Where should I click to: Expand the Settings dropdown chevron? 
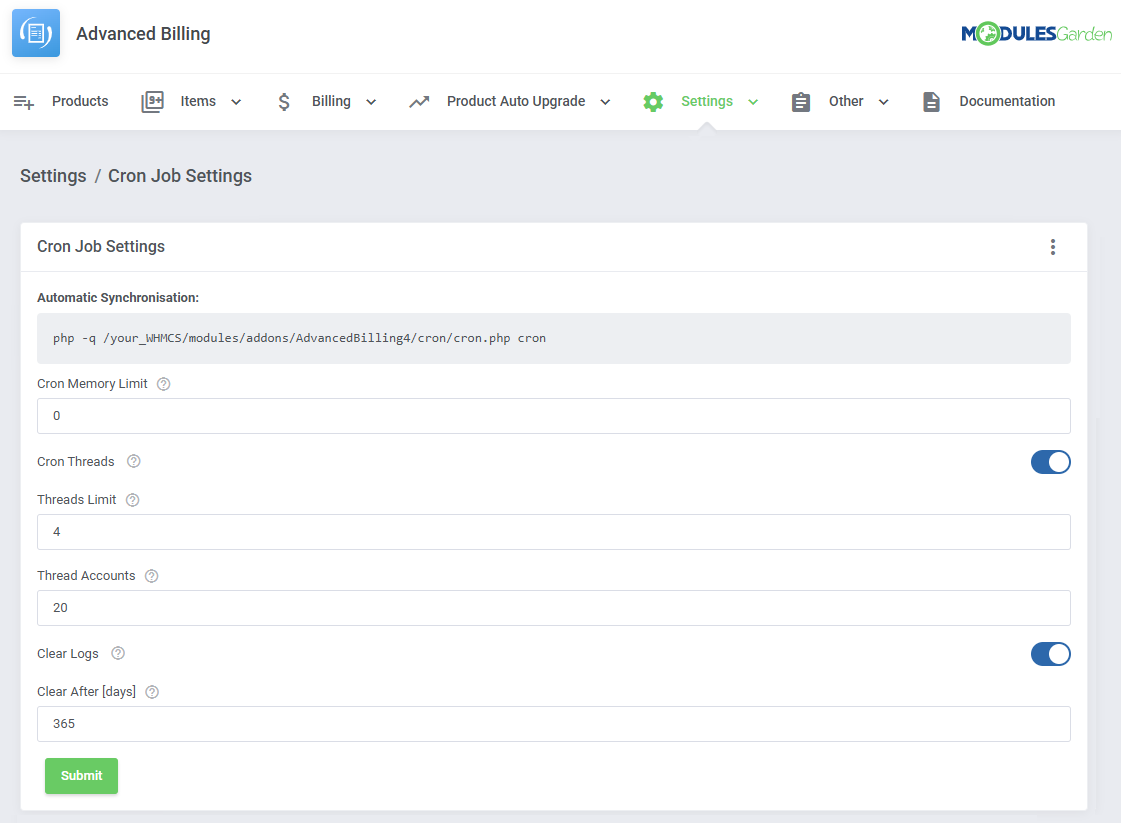[x=754, y=102]
